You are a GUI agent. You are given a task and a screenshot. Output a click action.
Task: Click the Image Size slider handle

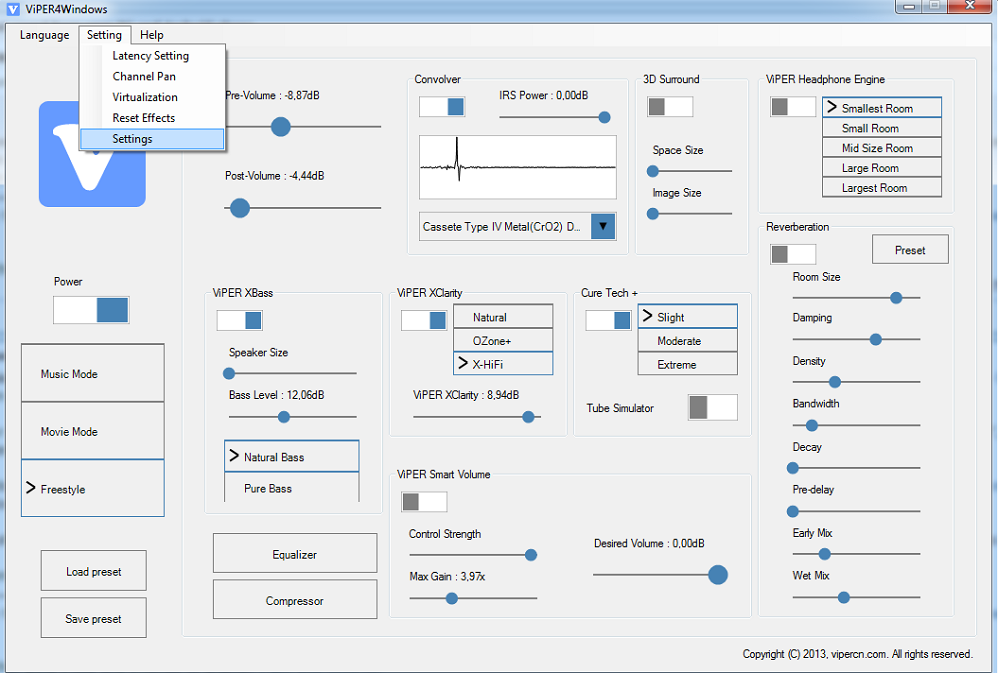[x=652, y=214]
